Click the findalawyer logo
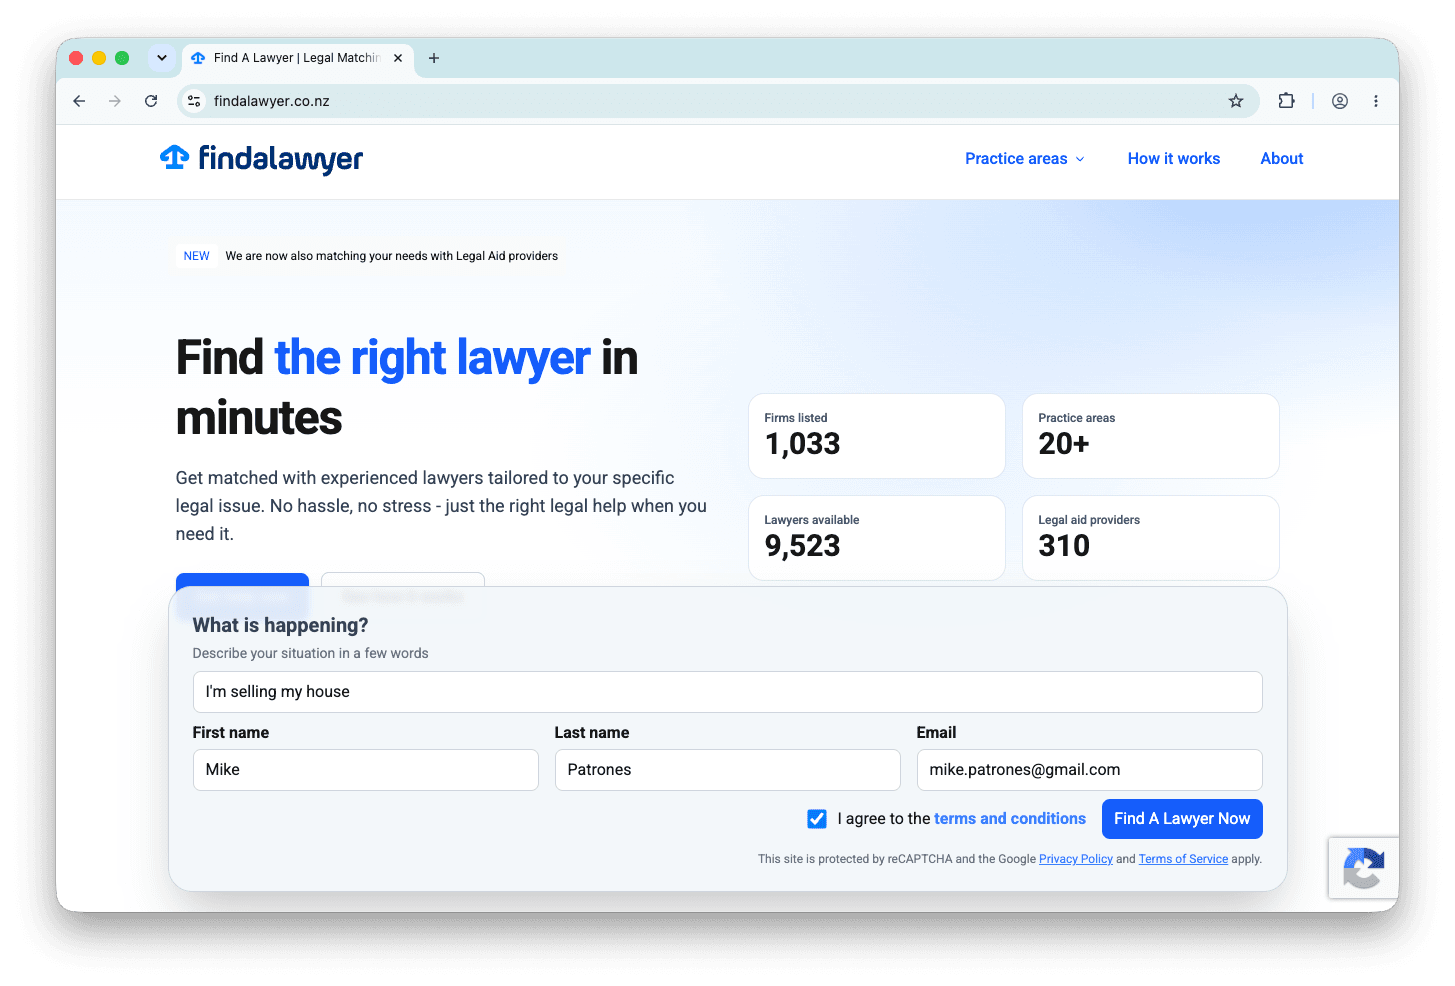 pyautogui.click(x=261, y=158)
